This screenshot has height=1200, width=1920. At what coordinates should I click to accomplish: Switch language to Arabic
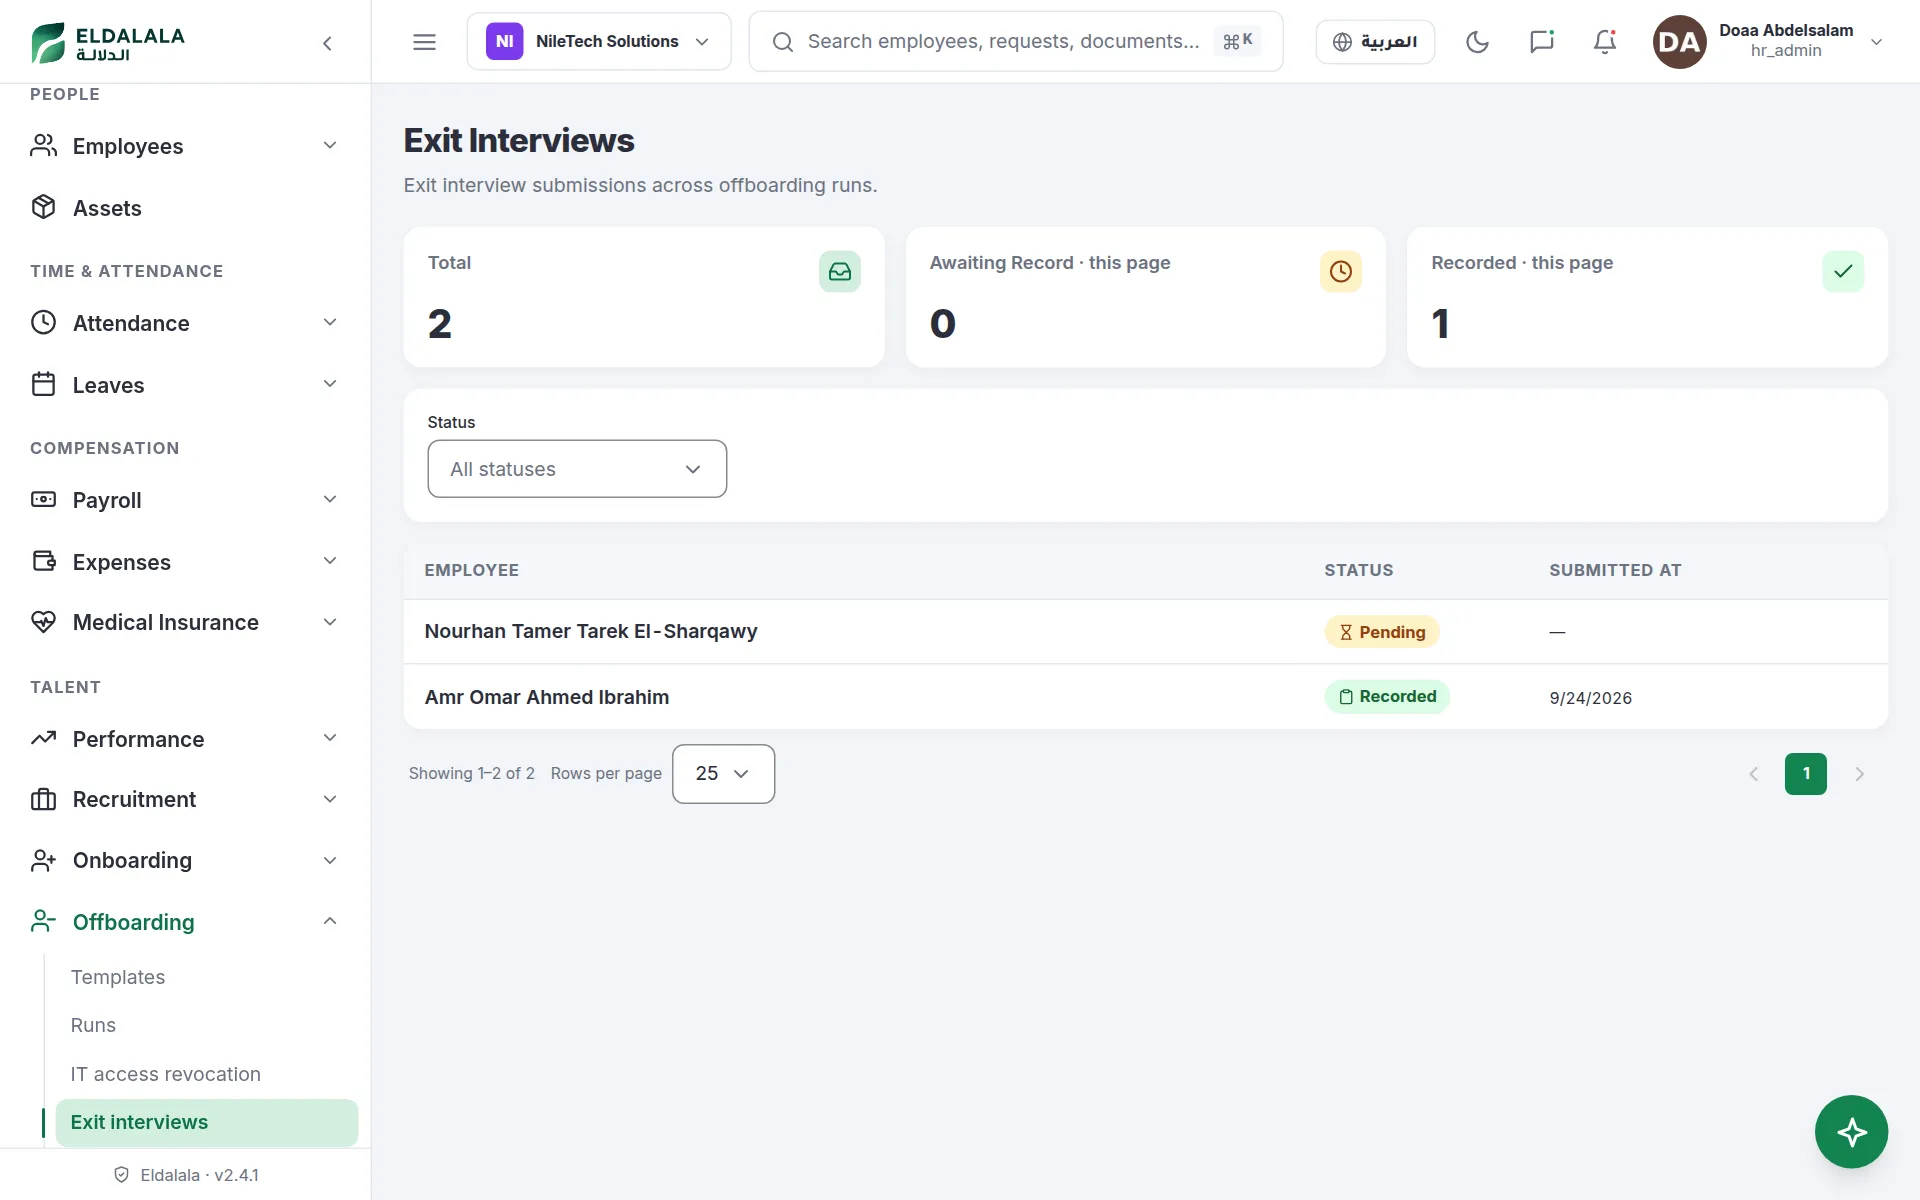click(x=1375, y=42)
